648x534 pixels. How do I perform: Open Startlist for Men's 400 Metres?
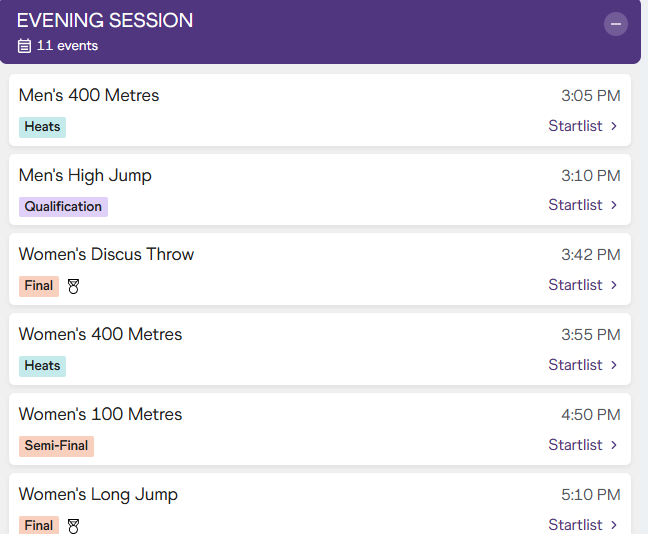click(x=575, y=126)
